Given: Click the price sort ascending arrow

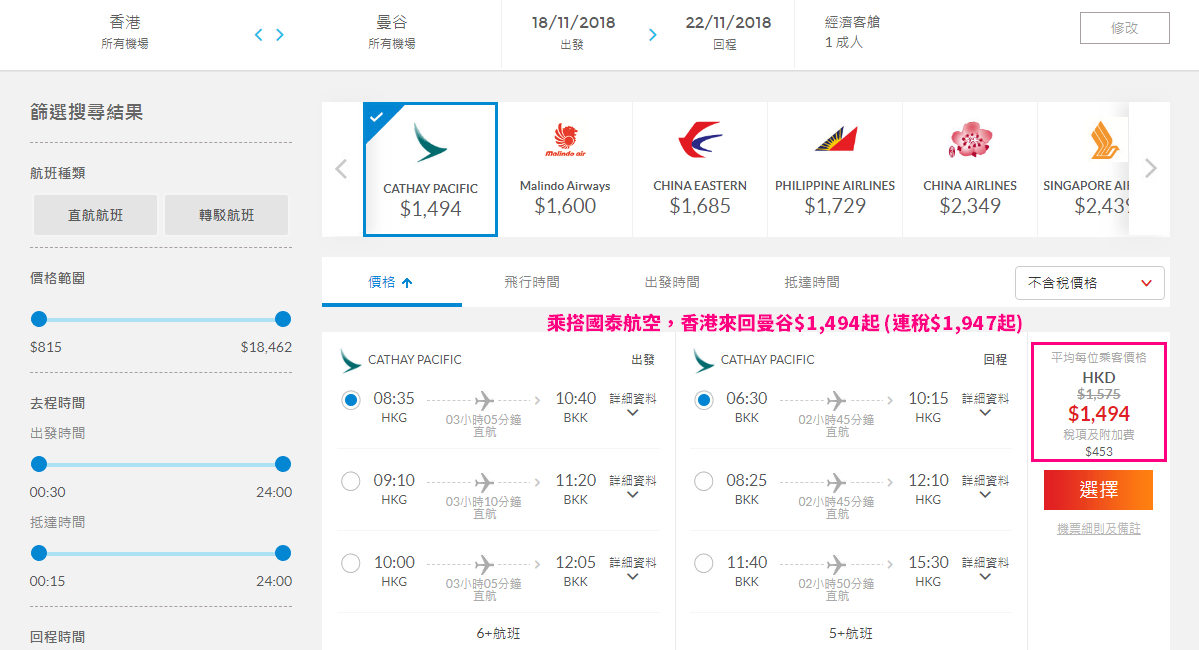Looking at the screenshot, I should click(x=407, y=283).
